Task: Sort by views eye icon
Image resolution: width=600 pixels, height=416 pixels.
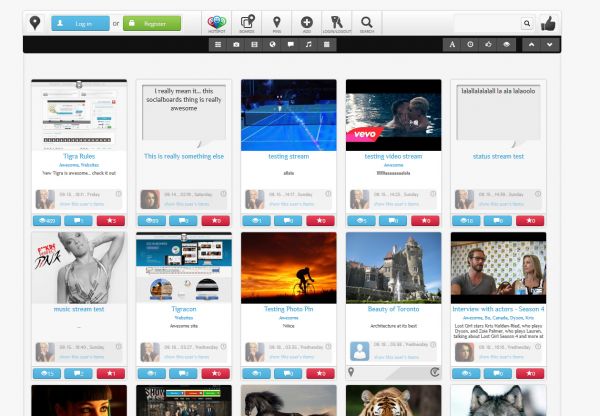Action: point(507,44)
